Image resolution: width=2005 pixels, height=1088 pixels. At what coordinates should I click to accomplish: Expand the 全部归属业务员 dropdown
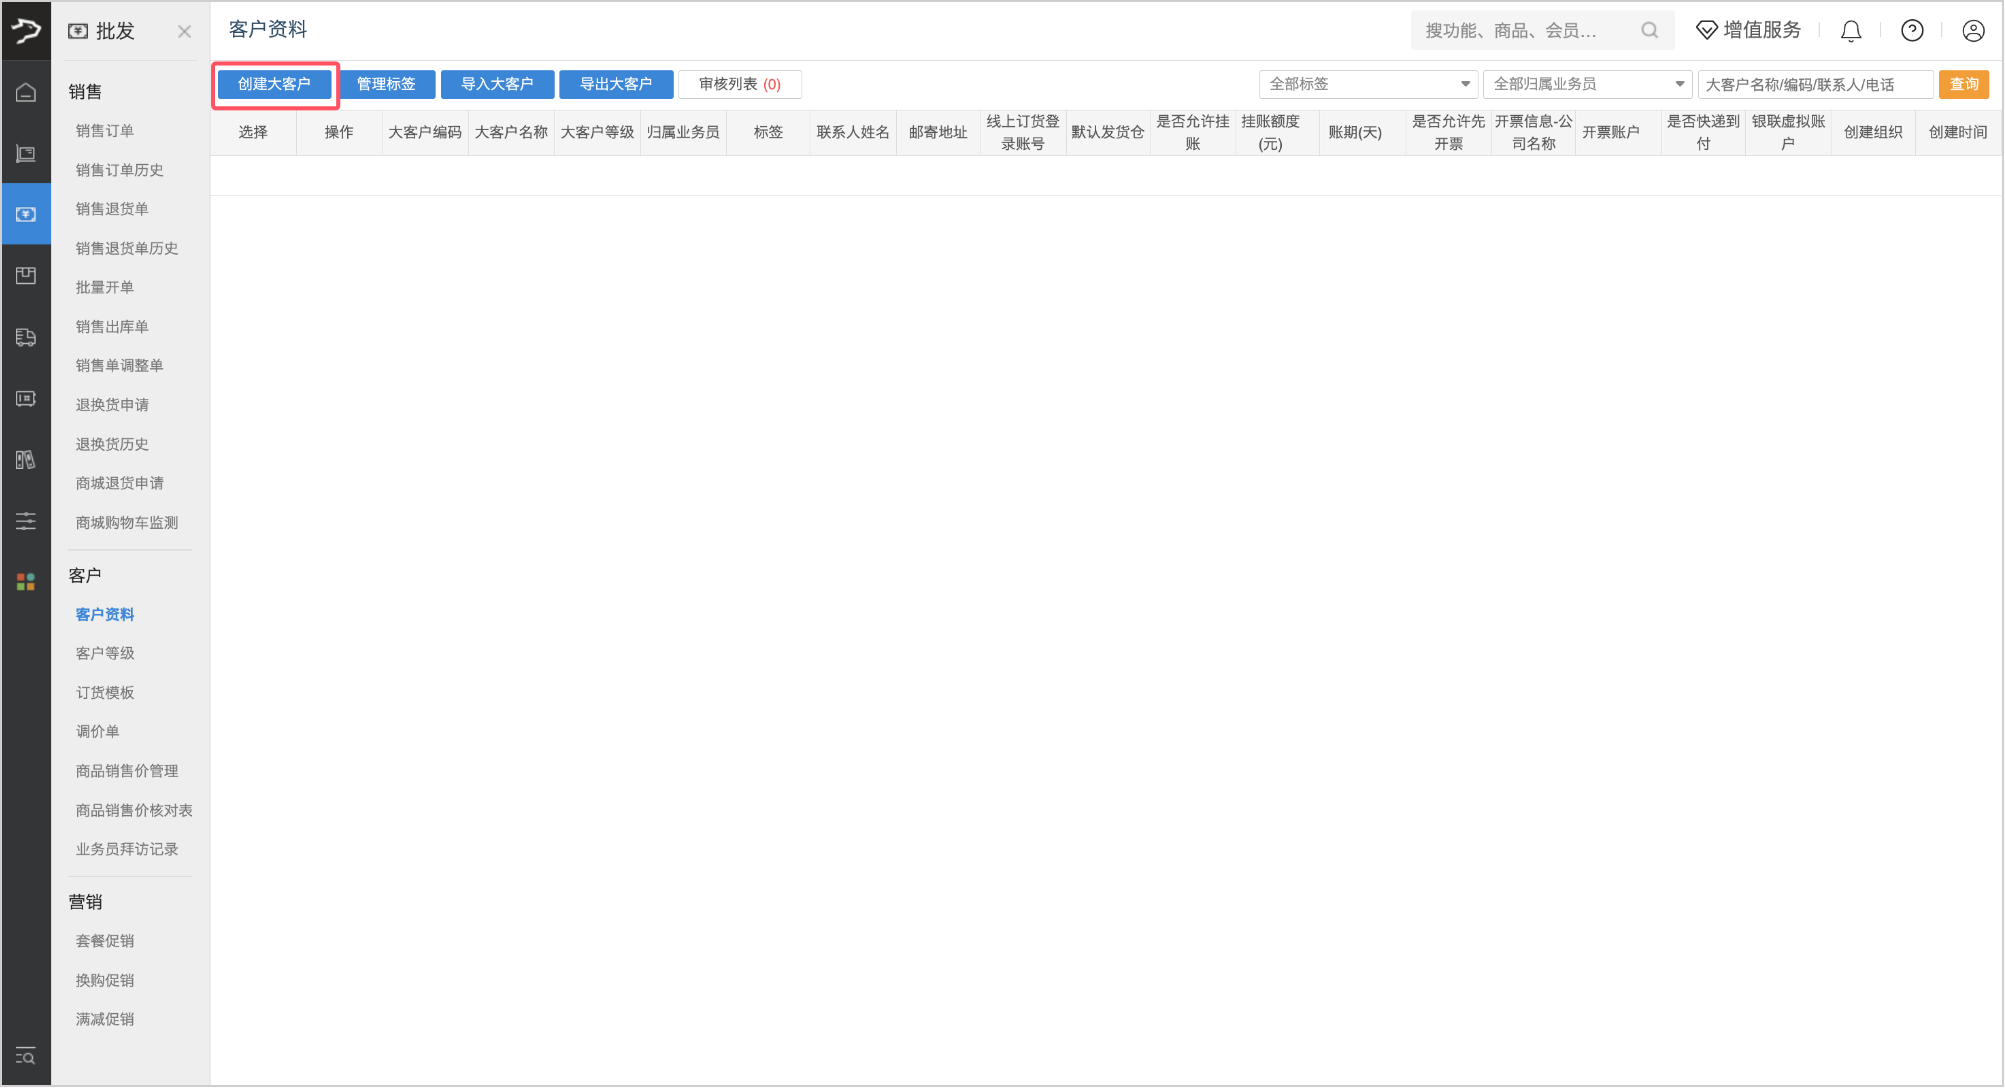coord(1587,84)
